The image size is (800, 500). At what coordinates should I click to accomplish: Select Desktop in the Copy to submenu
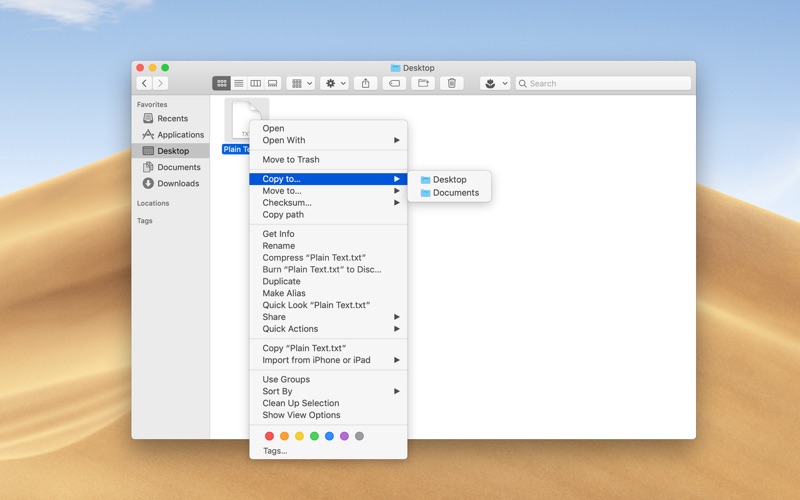[449, 180]
